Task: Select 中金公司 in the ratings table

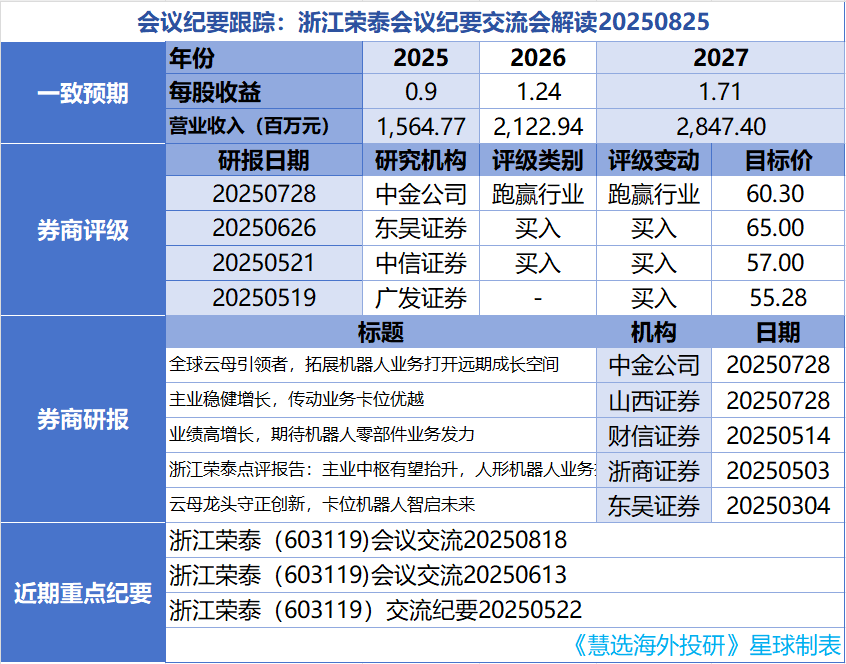Action: 421,194
